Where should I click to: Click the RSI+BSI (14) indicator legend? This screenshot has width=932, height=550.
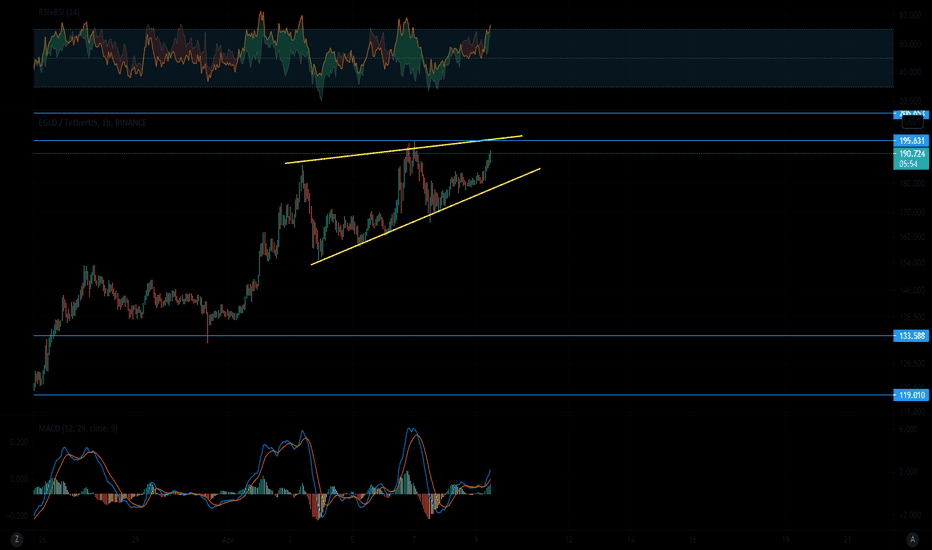point(58,12)
